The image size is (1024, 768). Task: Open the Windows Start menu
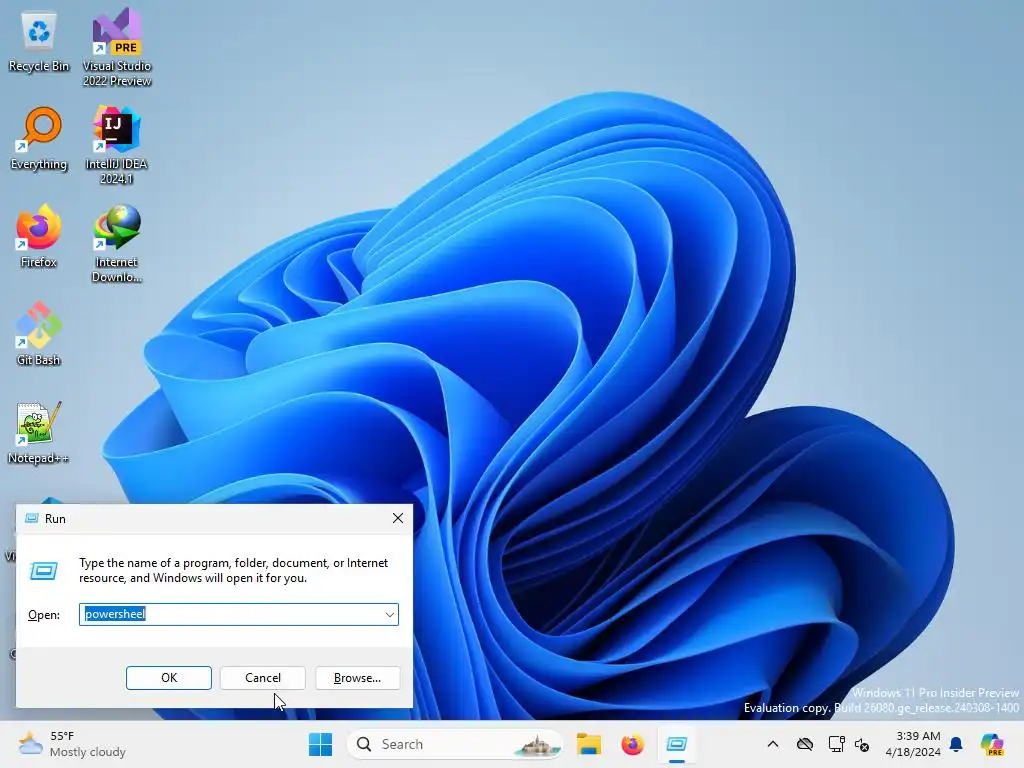click(x=320, y=744)
